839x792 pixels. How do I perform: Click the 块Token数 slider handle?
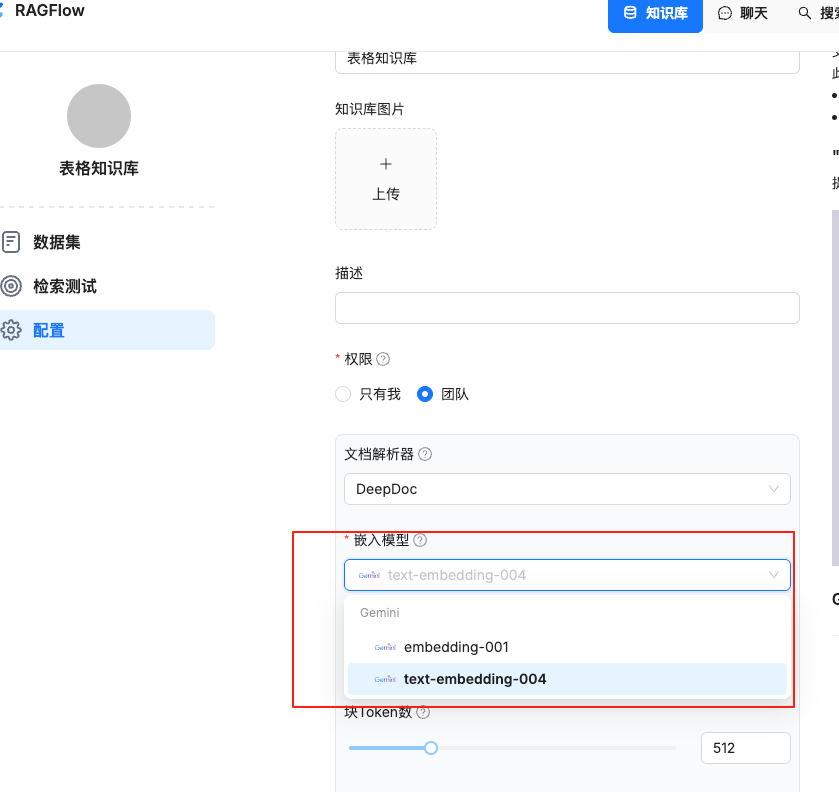[431, 747]
